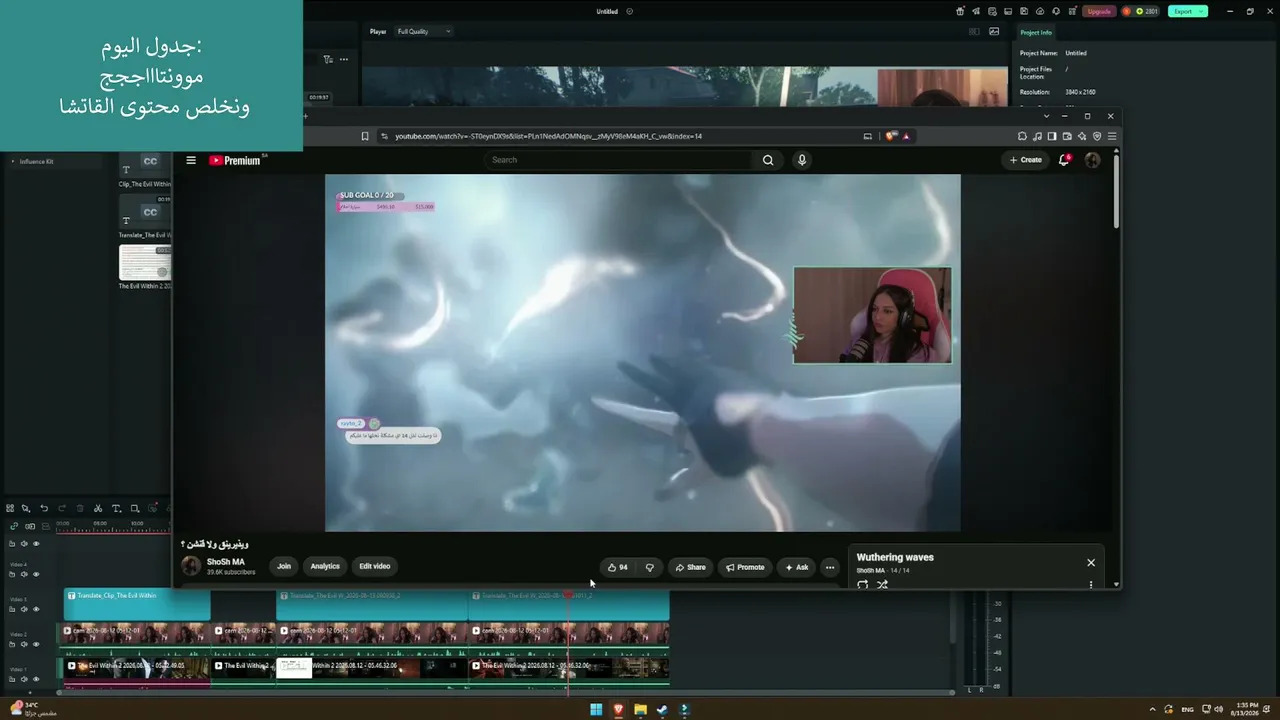Open the timeline layout grid icon
The image size is (1280, 720).
tap(10, 508)
